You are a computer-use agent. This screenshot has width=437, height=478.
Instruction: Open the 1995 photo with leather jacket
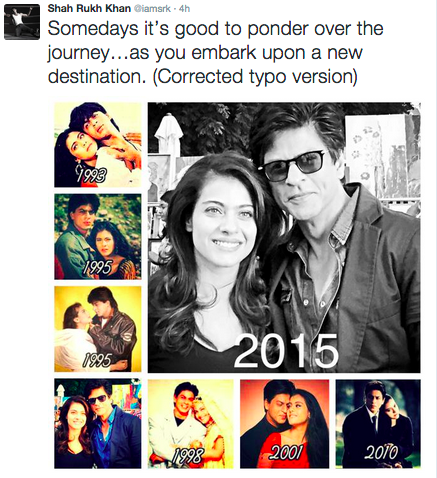(x=98, y=329)
